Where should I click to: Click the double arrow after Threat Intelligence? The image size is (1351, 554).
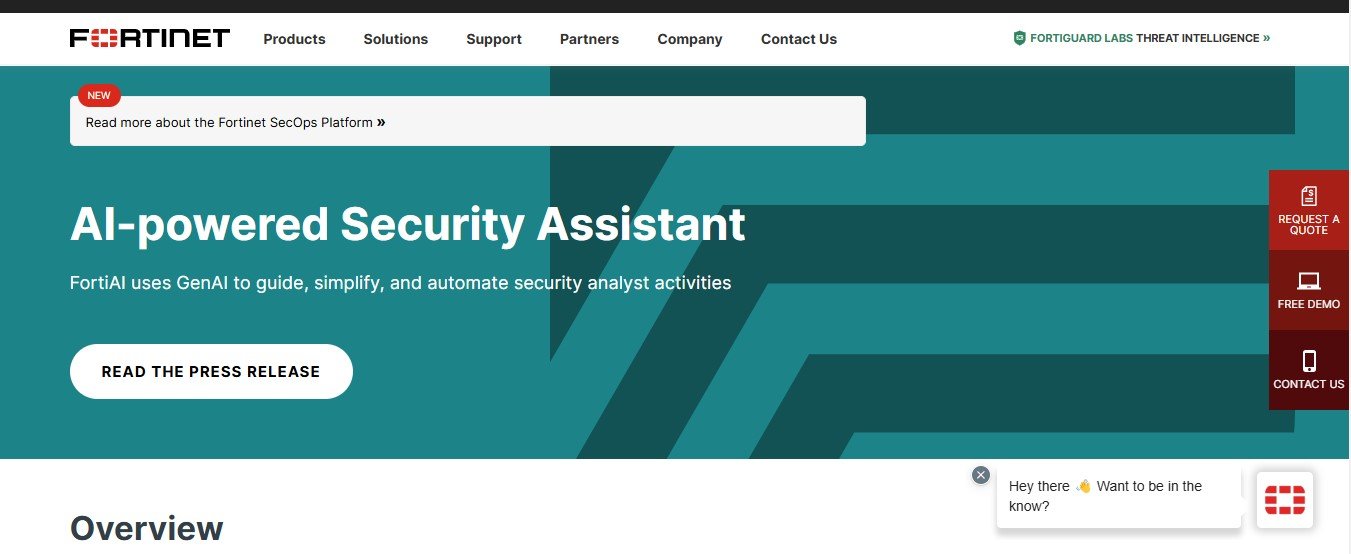1266,38
